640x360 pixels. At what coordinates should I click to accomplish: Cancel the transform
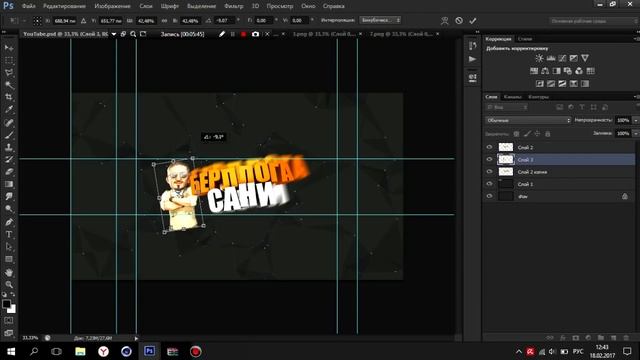(459, 20)
